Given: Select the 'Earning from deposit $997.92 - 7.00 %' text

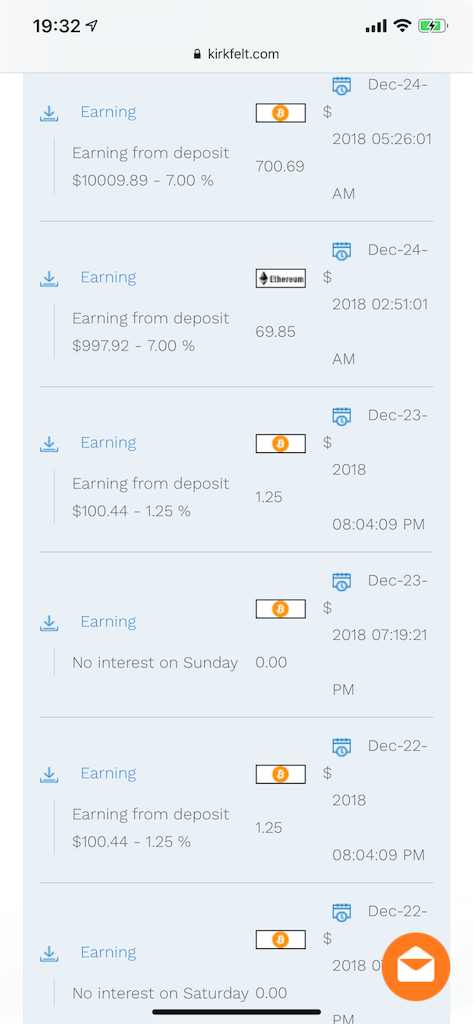Looking at the screenshot, I should 151,332.
